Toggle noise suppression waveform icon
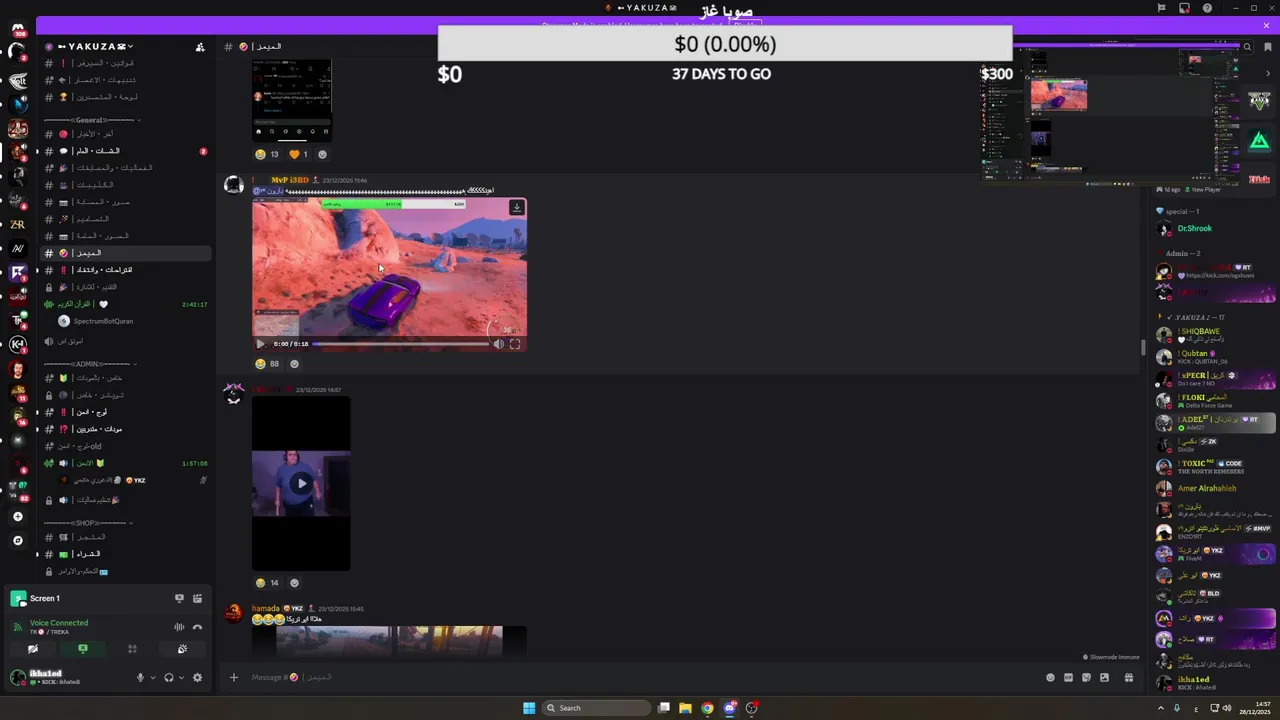Screen dimensions: 1280x720 click(179, 627)
